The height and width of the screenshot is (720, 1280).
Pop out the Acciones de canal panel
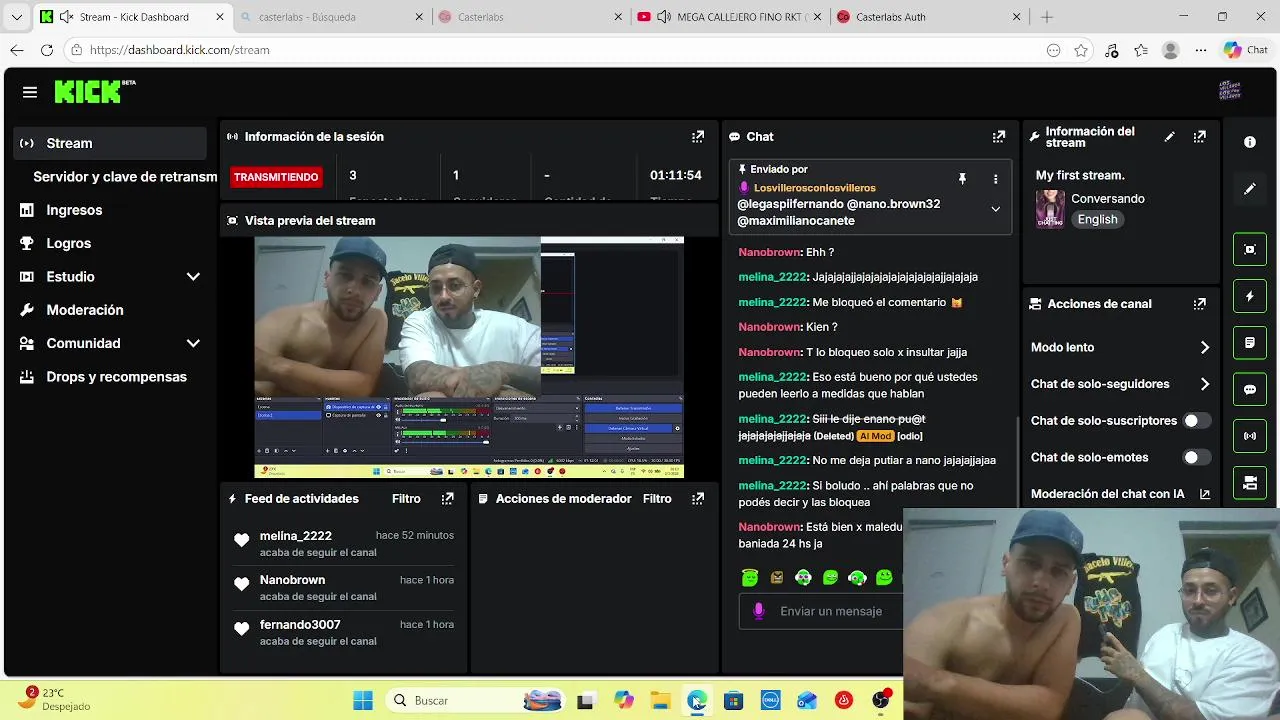(x=1199, y=304)
